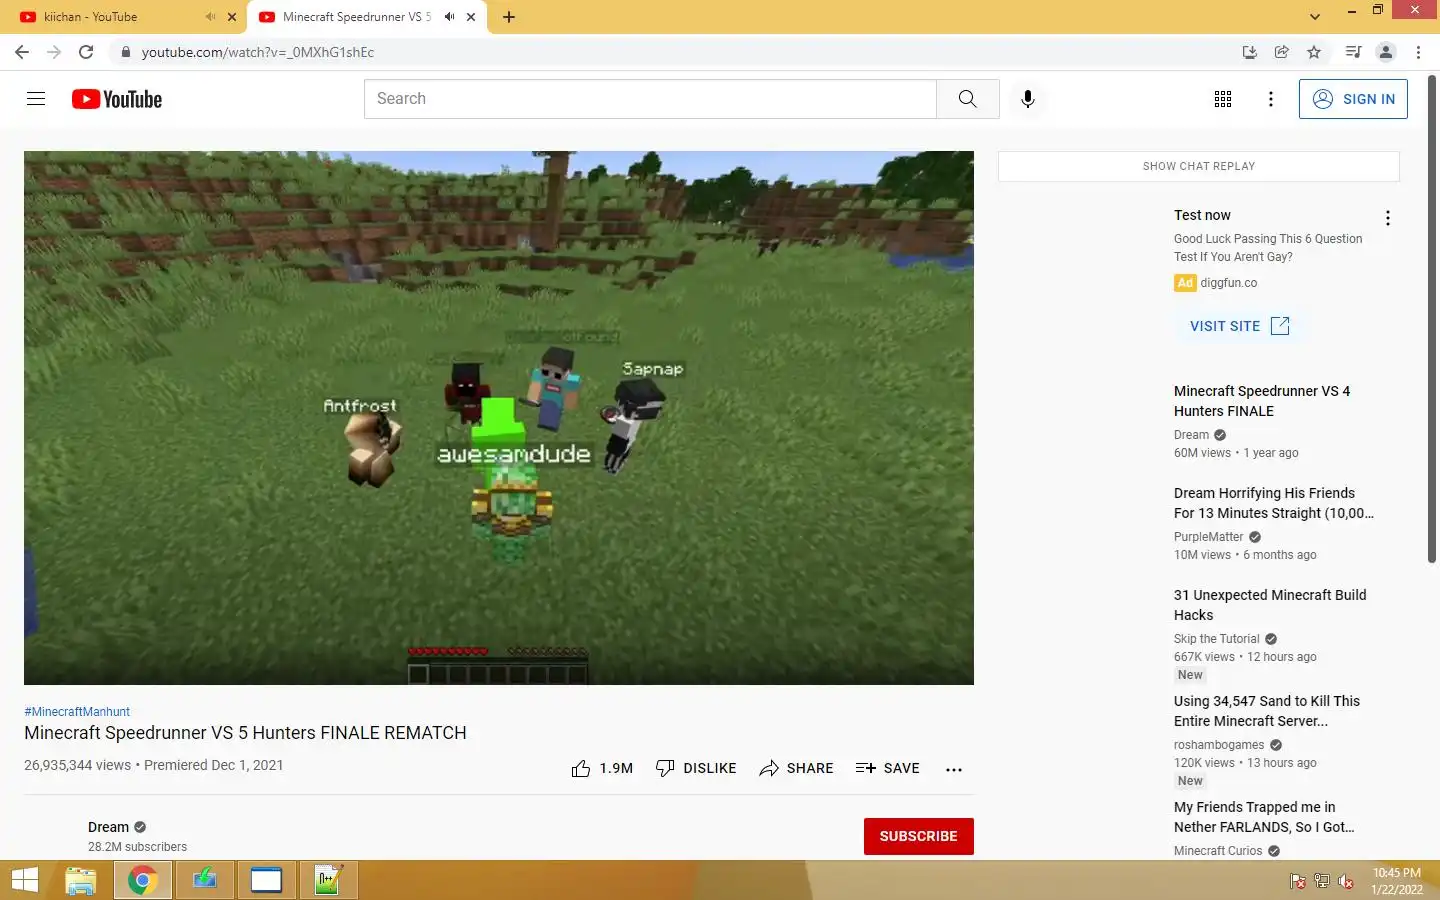Image resolution: width=1440 pixels, height=900 pixels.
Task: Click the SIGN IN button
Action: [1353, 99]
